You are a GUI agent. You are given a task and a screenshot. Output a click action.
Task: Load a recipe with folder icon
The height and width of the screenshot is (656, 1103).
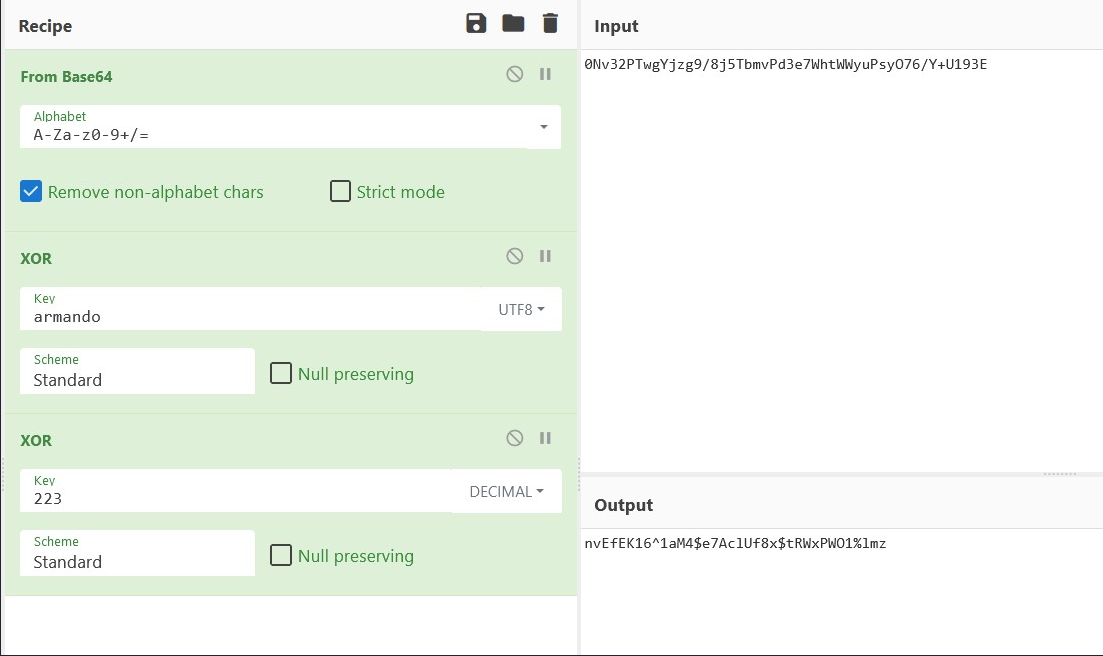tap(513, 24)
